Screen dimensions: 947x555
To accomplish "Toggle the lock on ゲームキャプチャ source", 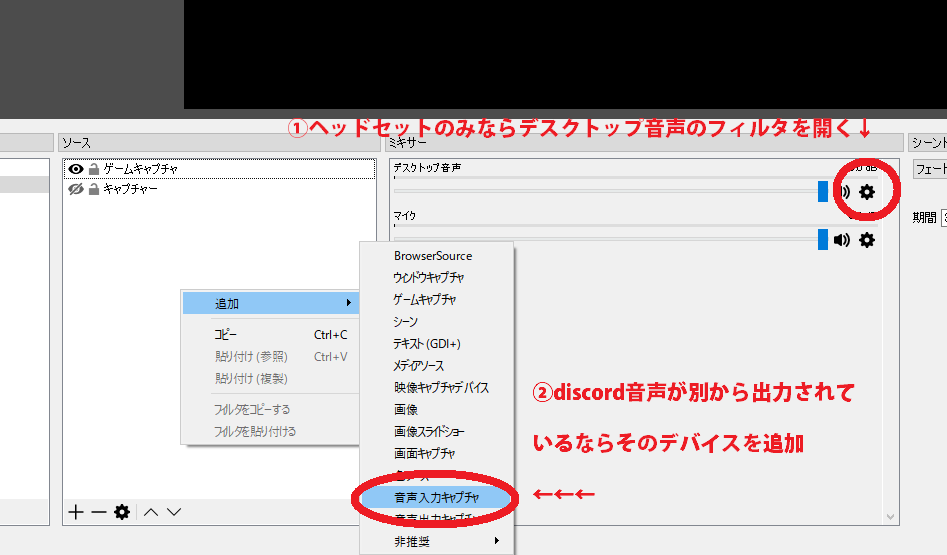I will [x=93, y=169].
